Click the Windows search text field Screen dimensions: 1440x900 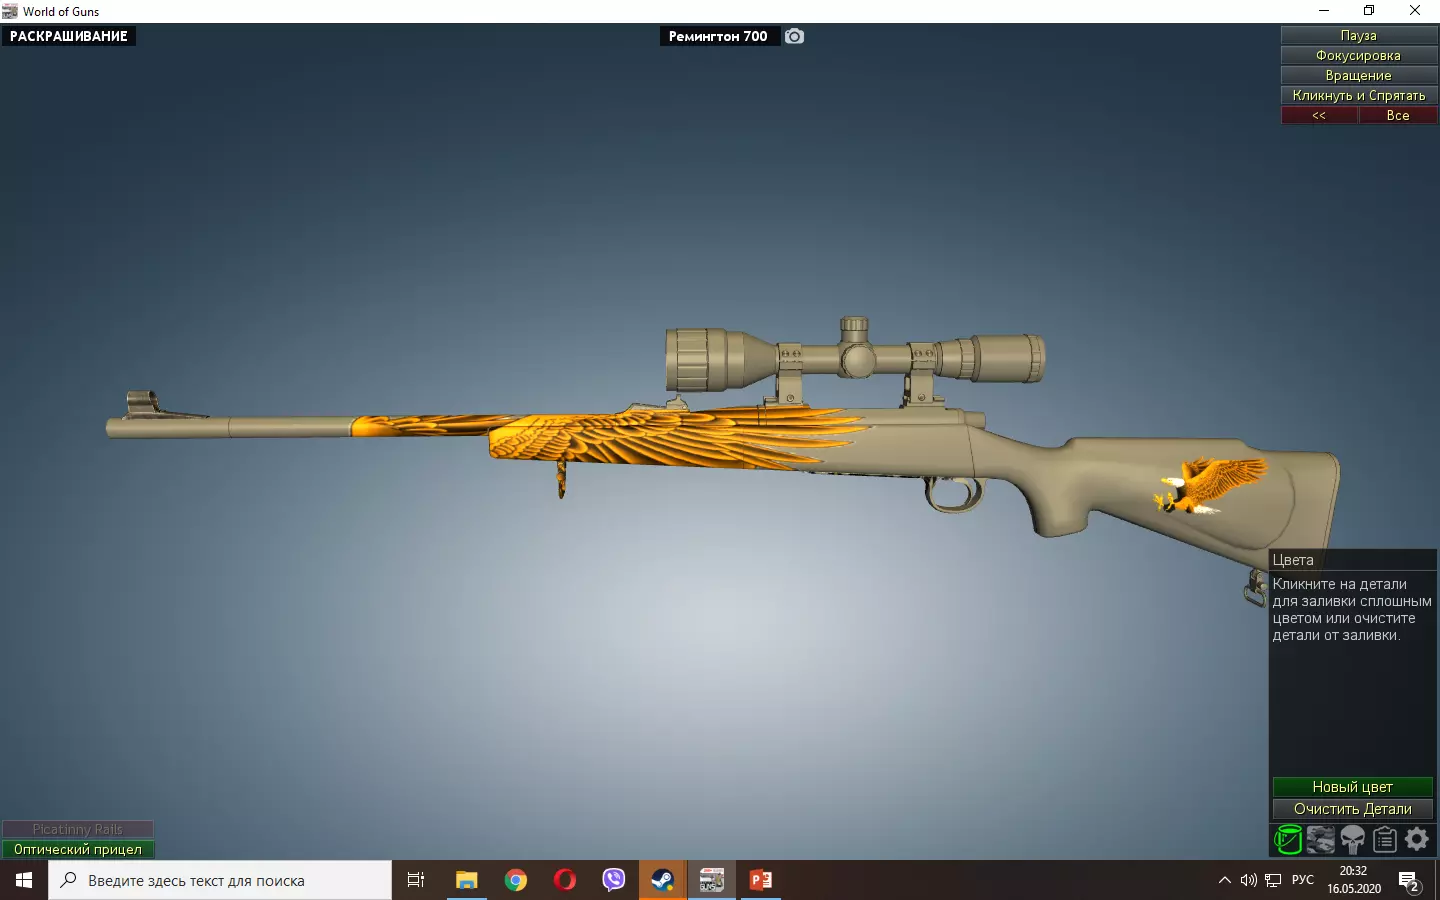220,880
